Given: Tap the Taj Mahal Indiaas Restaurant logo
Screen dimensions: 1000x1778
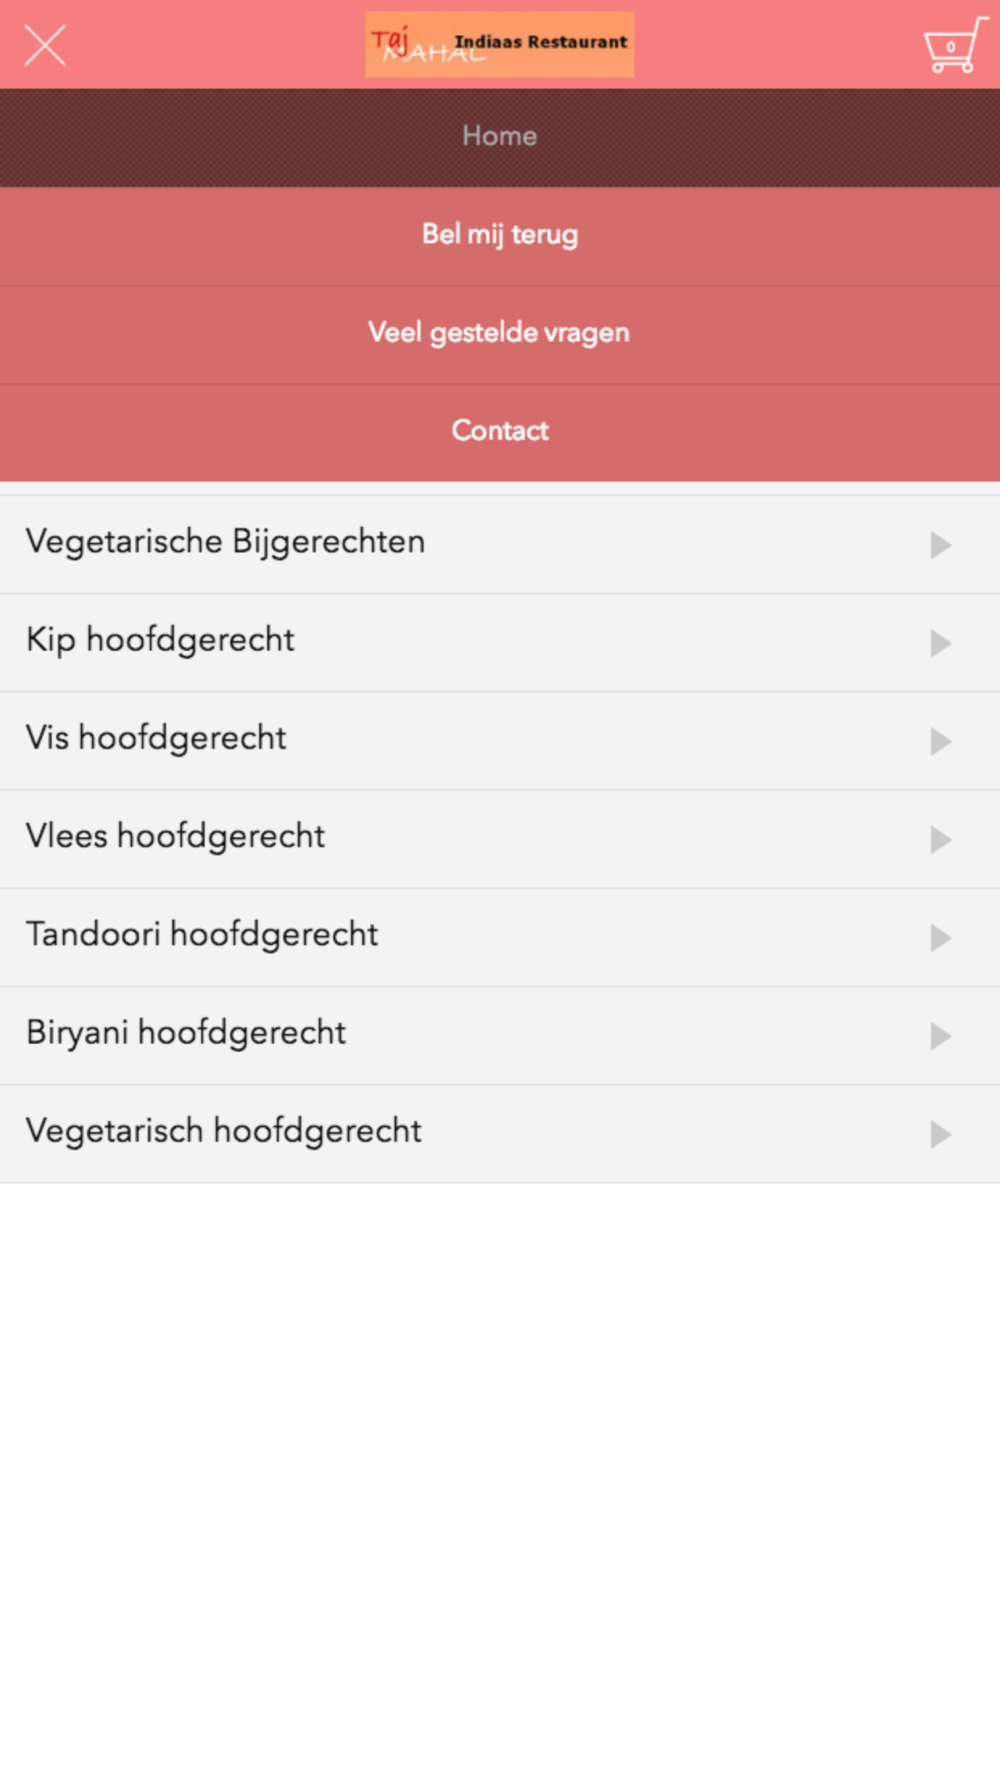Looking at the screenshot, I should pos(499,44).
